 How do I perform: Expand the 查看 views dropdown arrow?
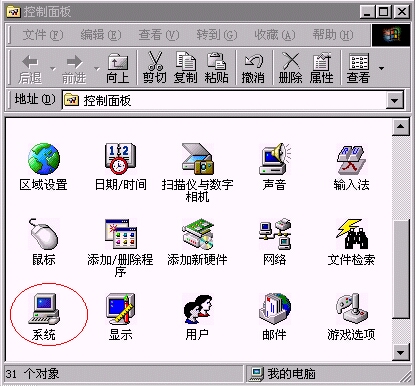click(381, 69)
